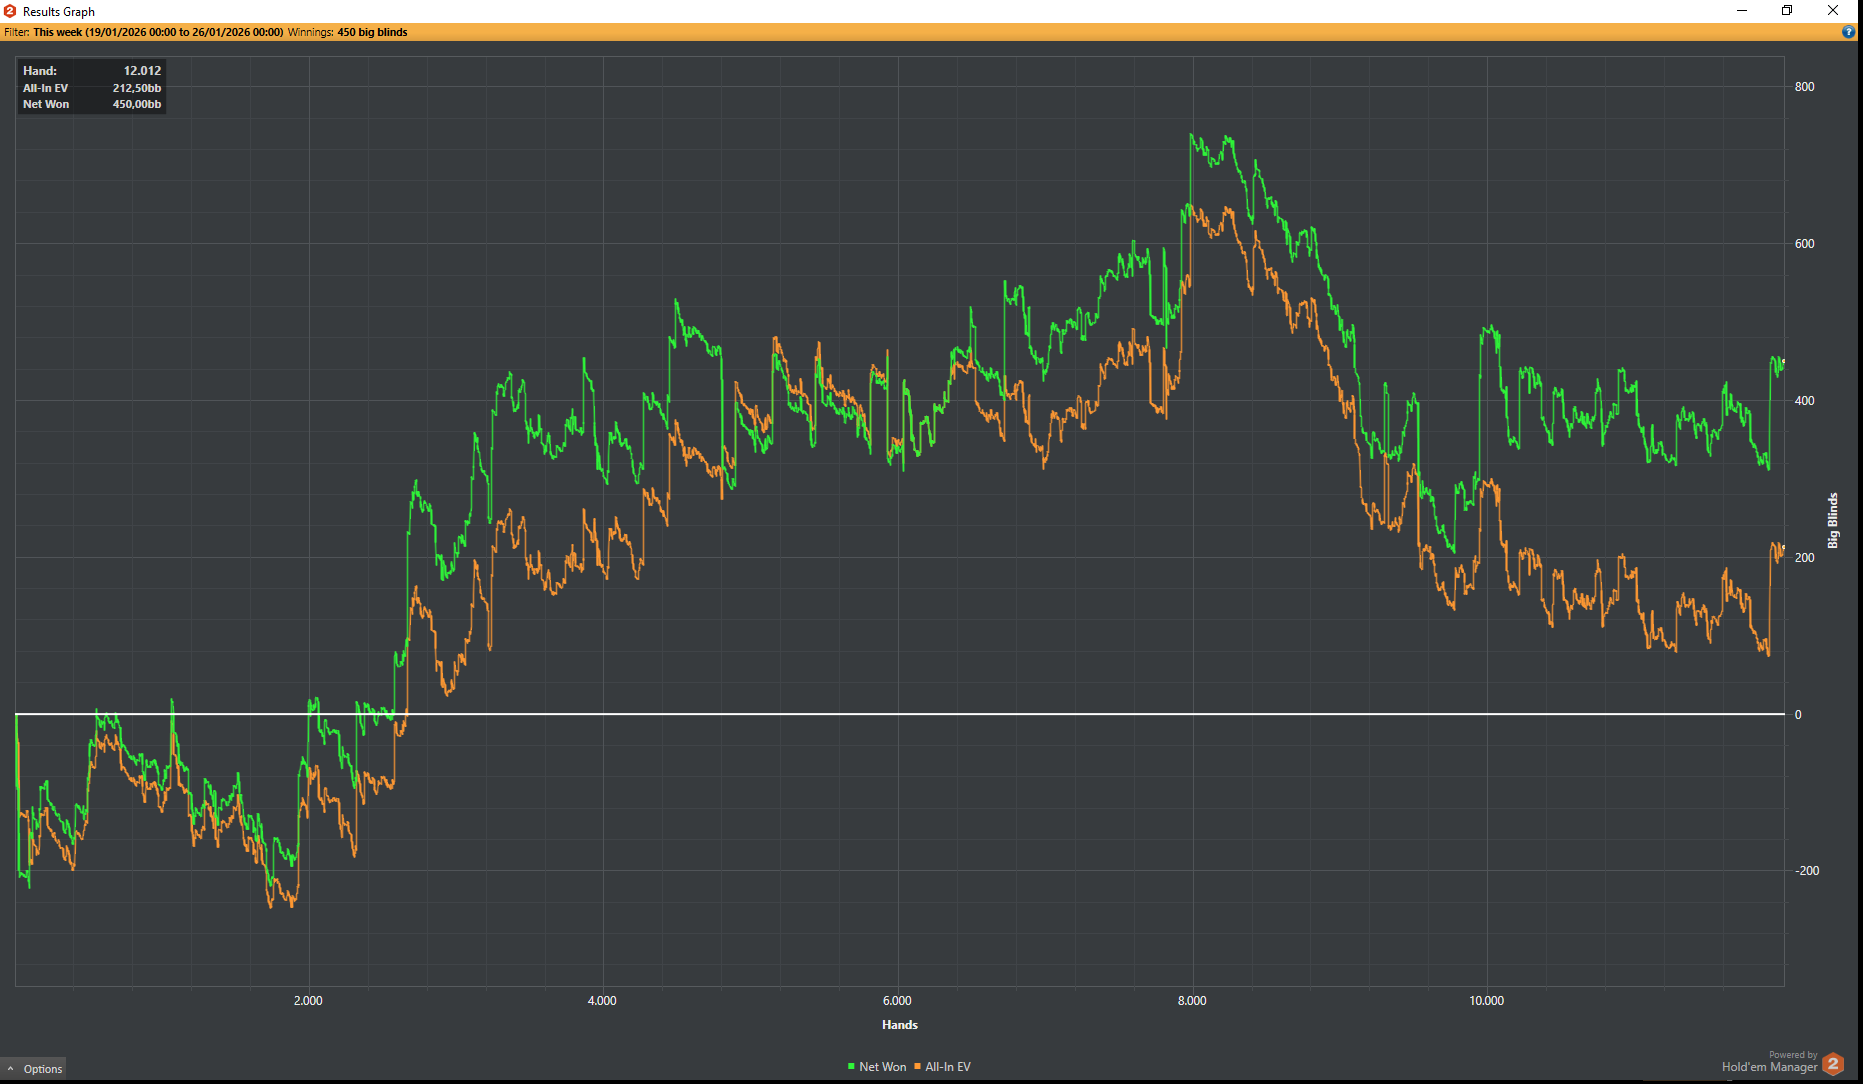
Task: Click the 'Big Blinds' y-axis title
Action: pos(1833,520)
